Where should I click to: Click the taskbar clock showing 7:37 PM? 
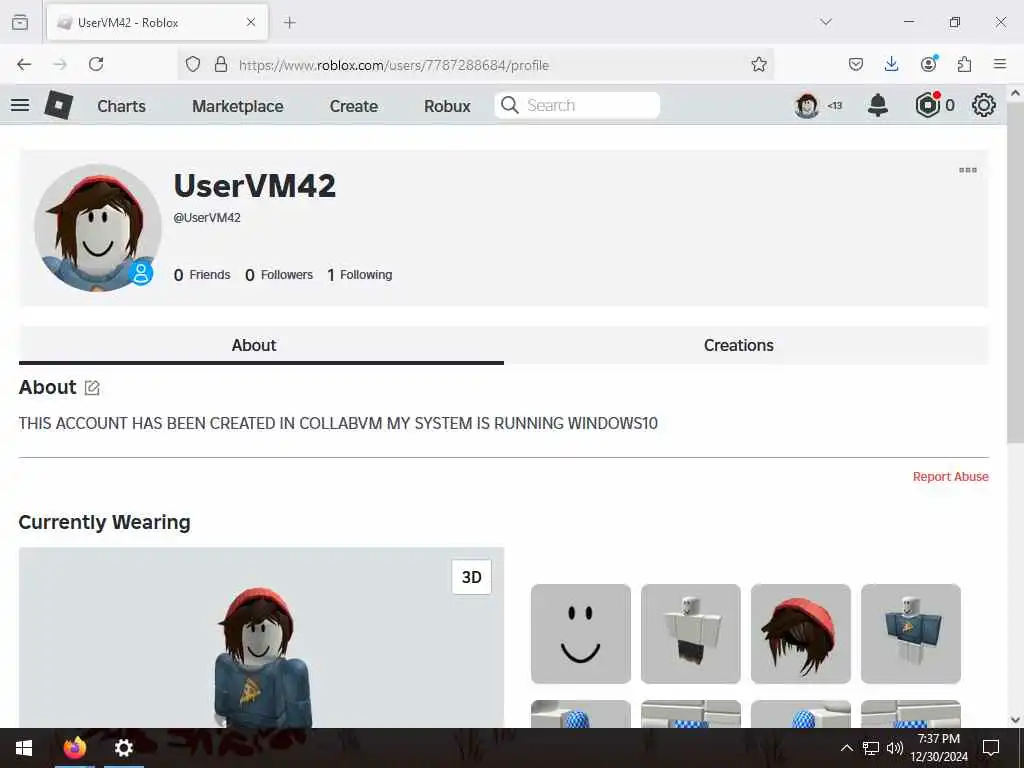[939, 748]
